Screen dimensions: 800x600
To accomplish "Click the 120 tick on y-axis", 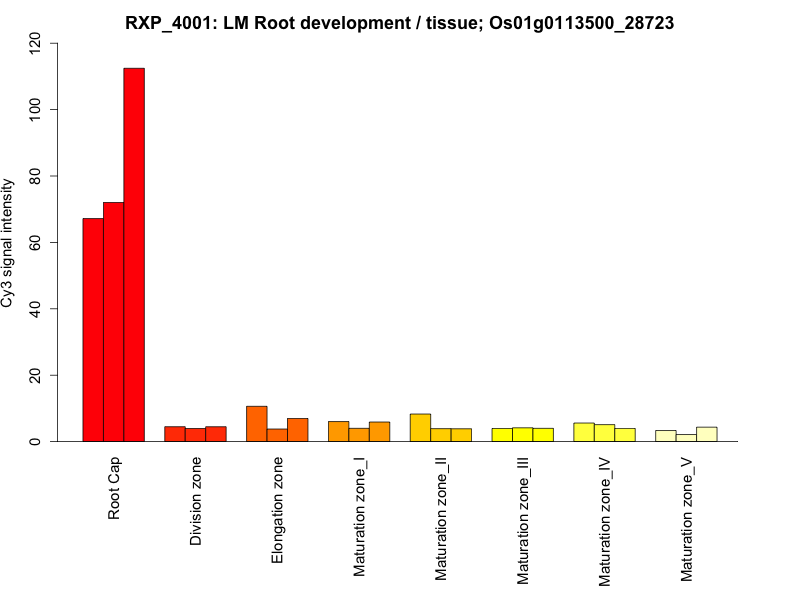I will [x=36, y=43].
